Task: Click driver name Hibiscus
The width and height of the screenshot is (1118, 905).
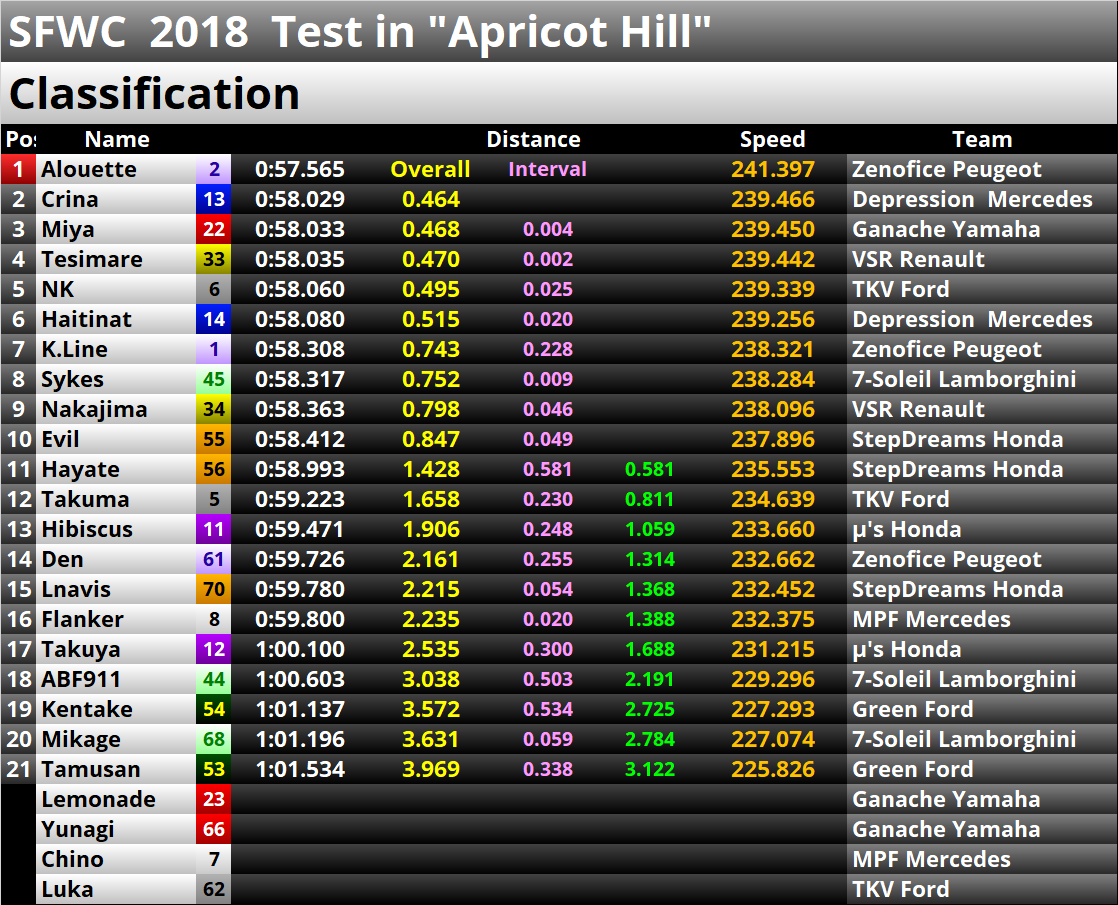Action: (87, 529)
